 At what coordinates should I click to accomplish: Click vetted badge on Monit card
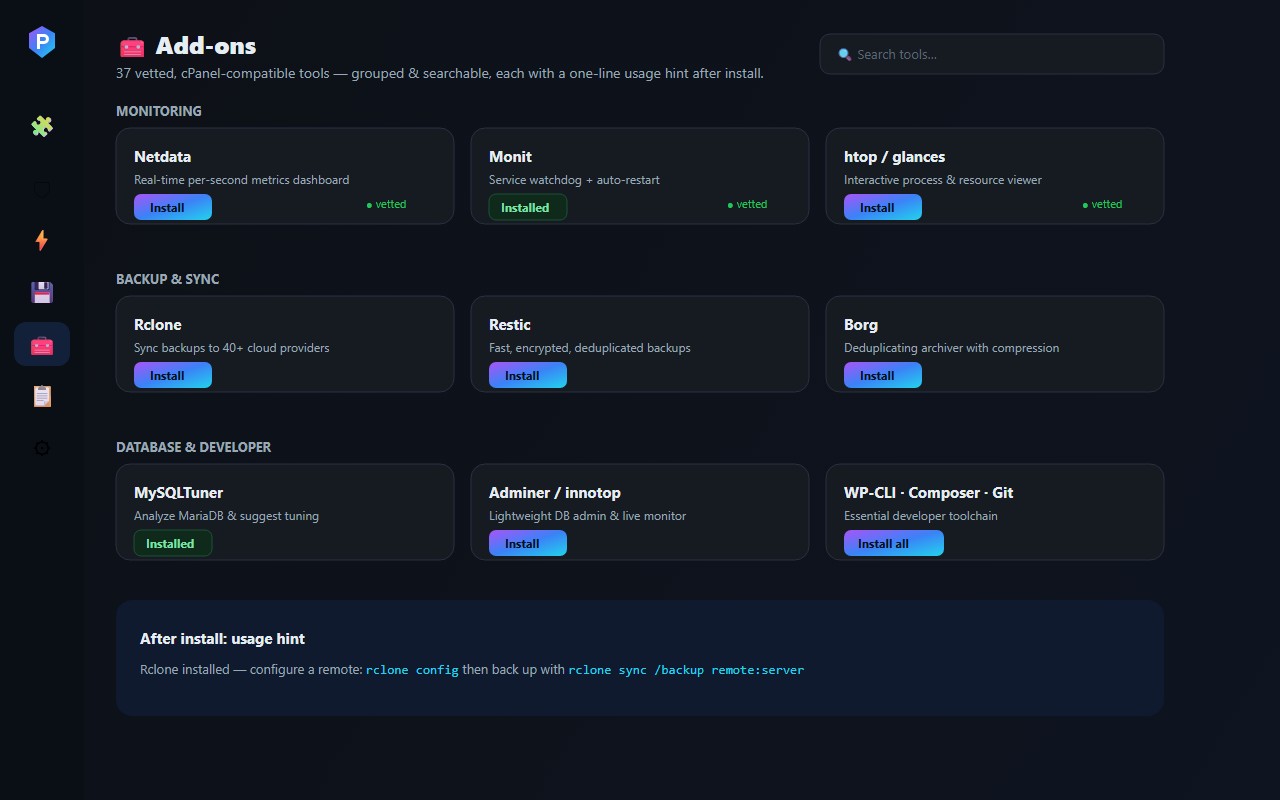click(x=747, y=204)
